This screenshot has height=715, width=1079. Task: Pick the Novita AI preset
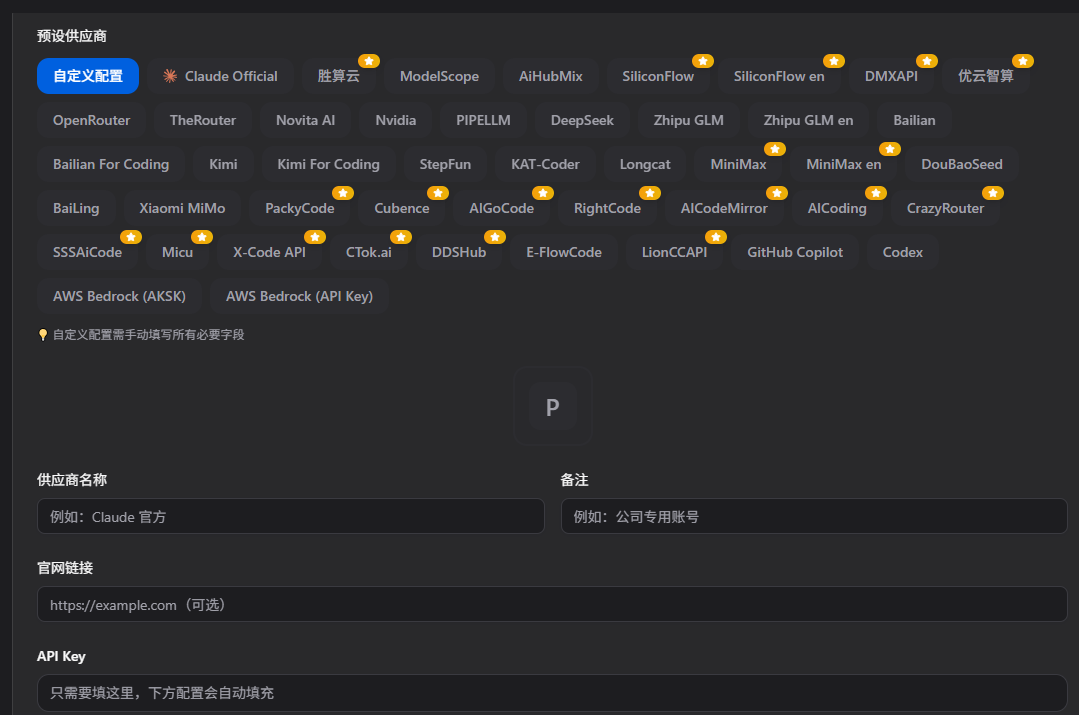coord(306,120)
